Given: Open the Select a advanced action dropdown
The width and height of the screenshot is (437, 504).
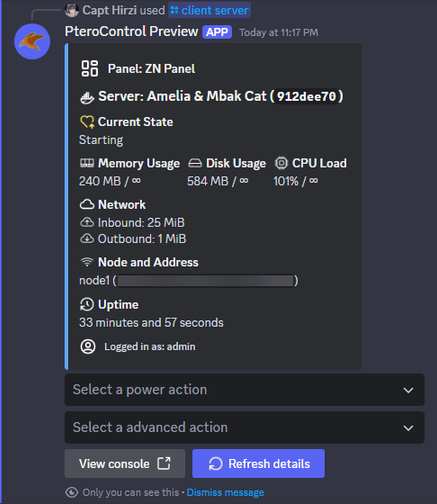Looking at the screenshot, I should [x=244, y=428].
